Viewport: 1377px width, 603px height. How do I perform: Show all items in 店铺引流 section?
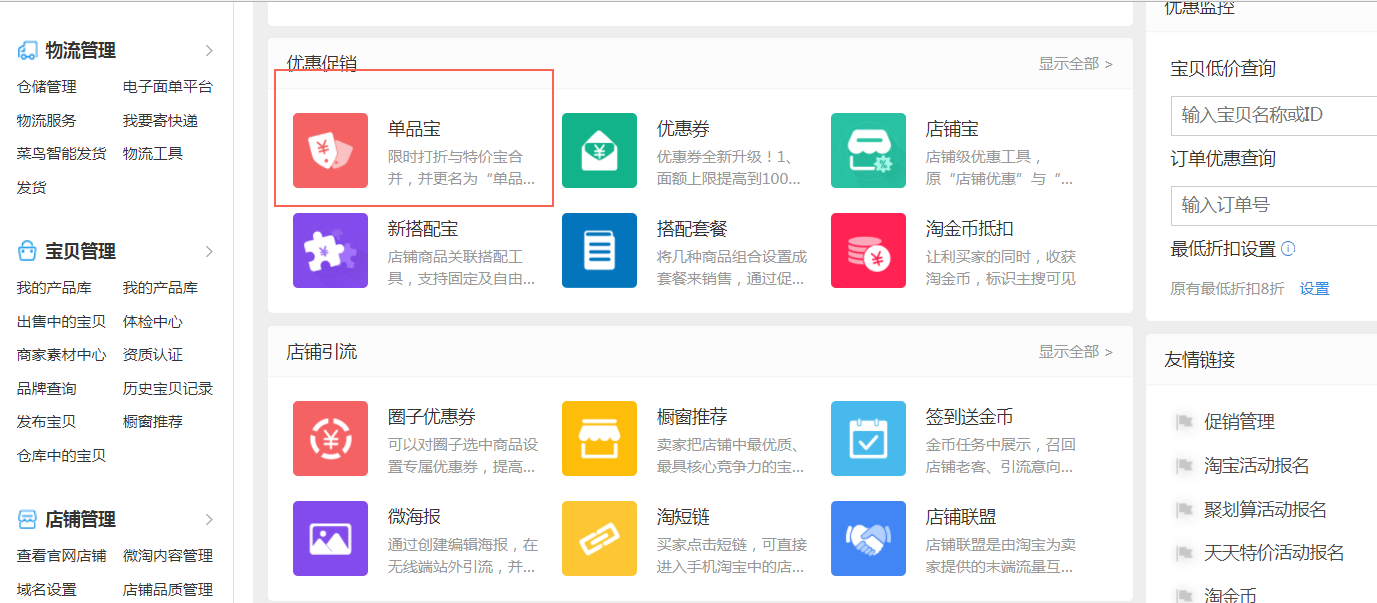1075,352
